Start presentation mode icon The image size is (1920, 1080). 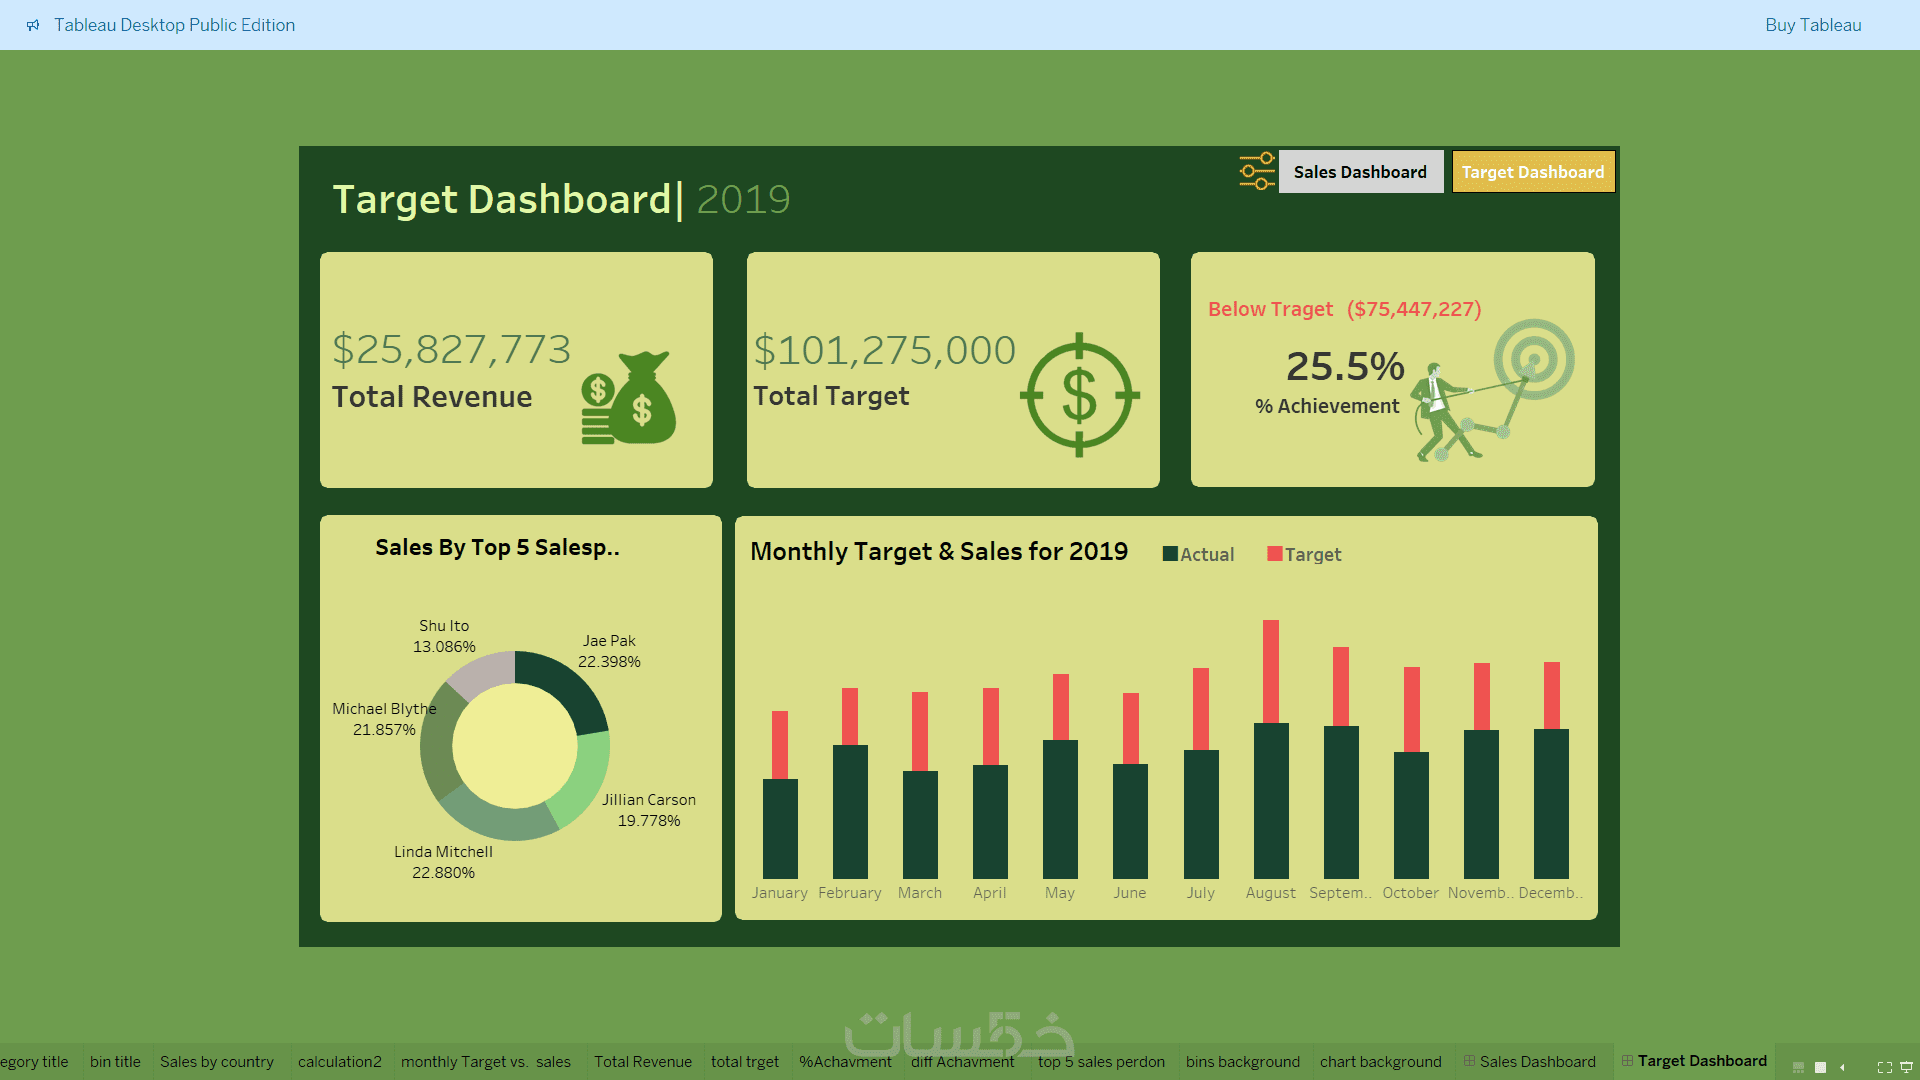tap(1906, 1067)
